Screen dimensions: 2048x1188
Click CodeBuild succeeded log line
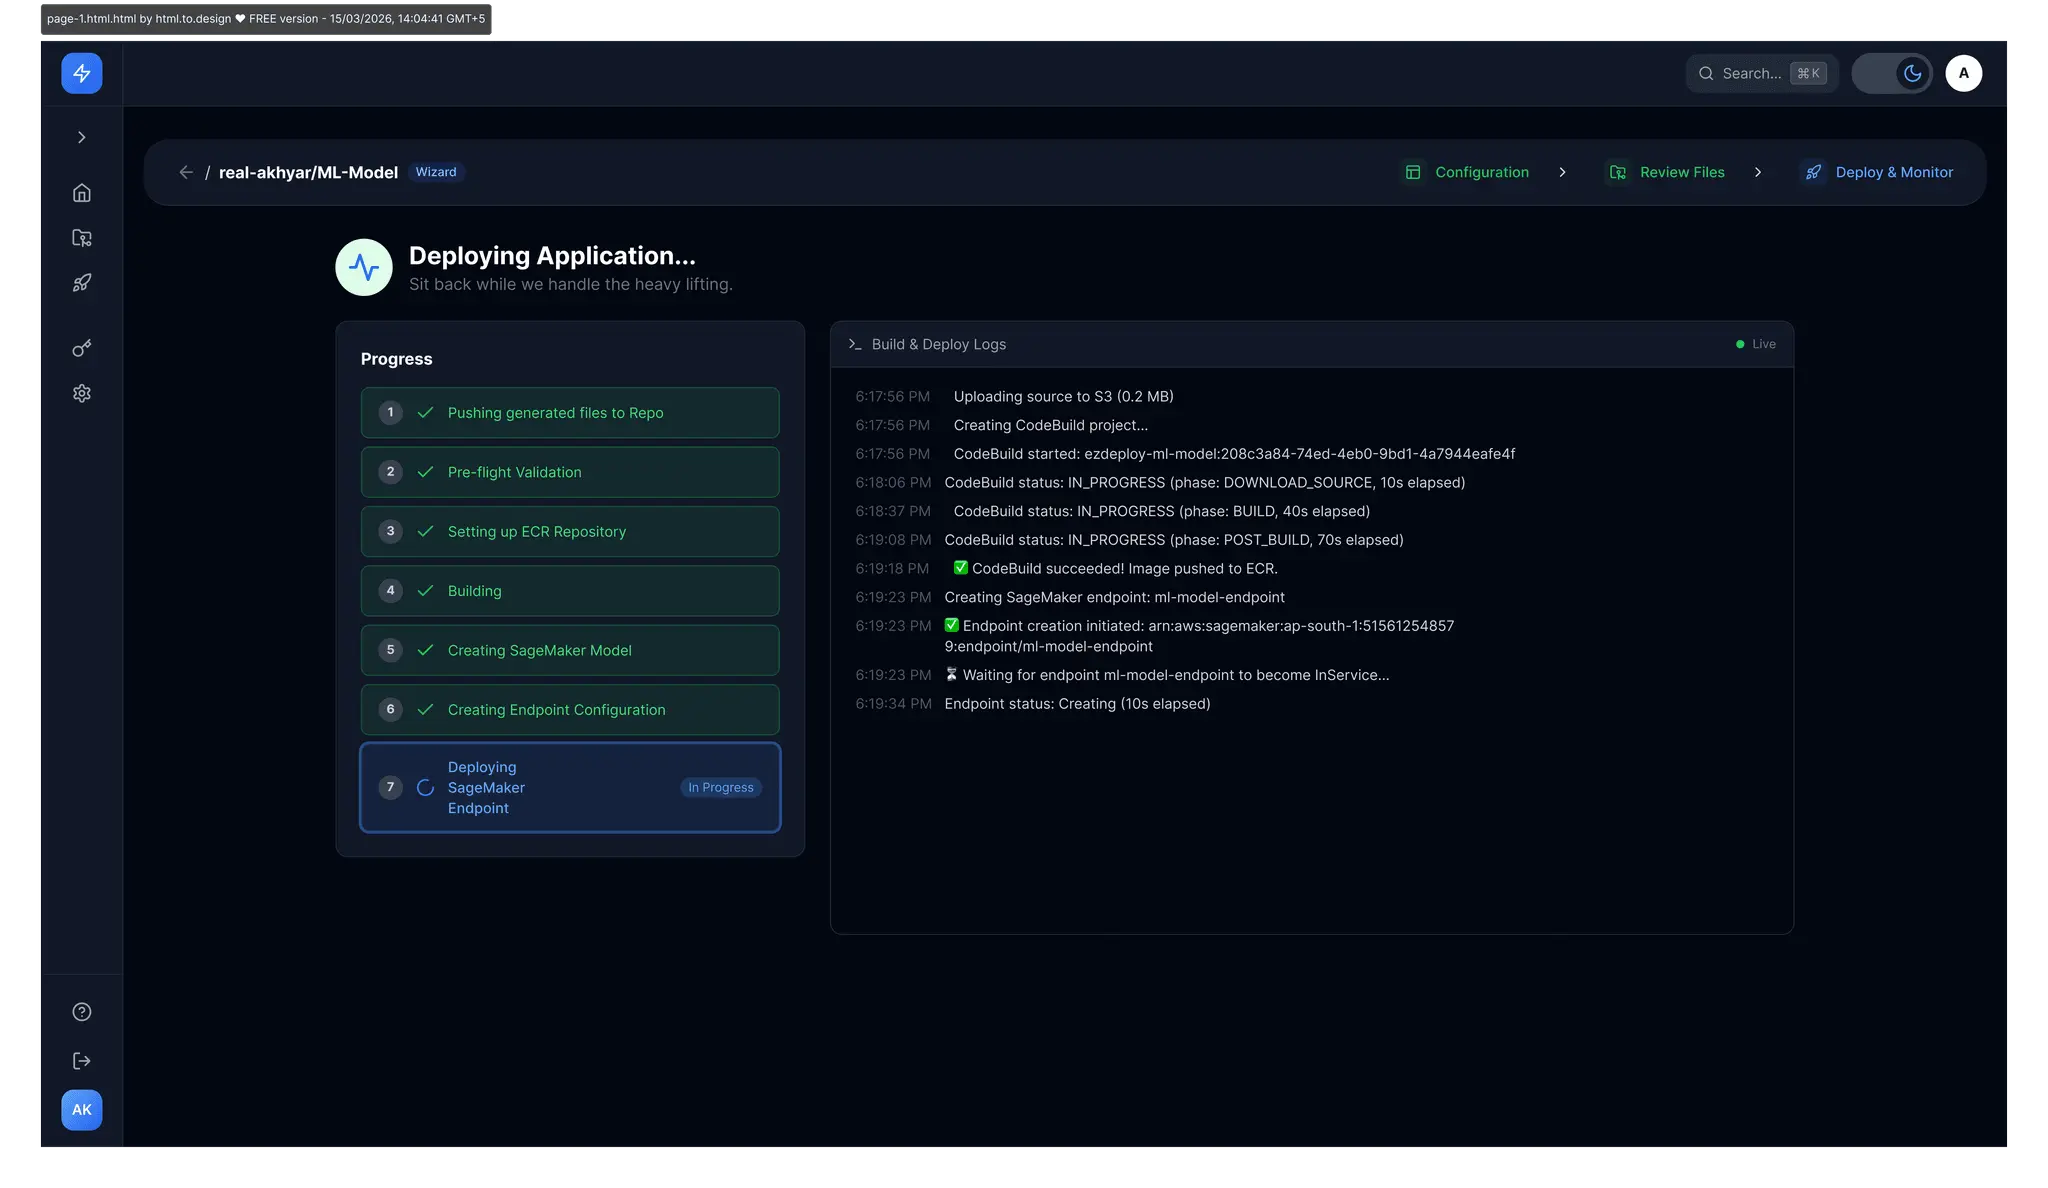tap(1116, 569)
